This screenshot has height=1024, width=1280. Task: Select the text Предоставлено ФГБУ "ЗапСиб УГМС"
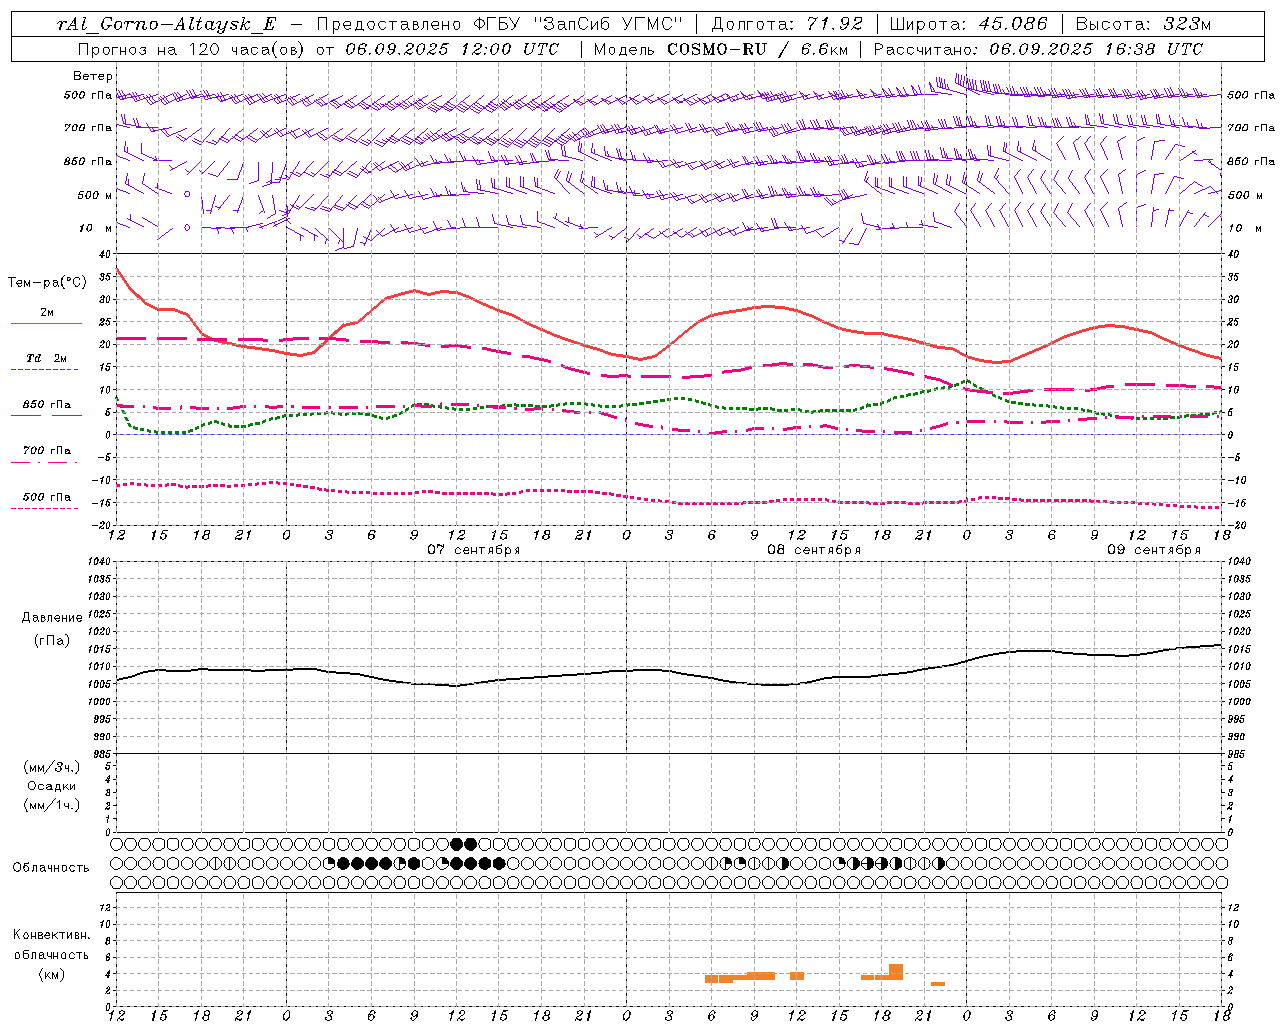click(498, 25)
